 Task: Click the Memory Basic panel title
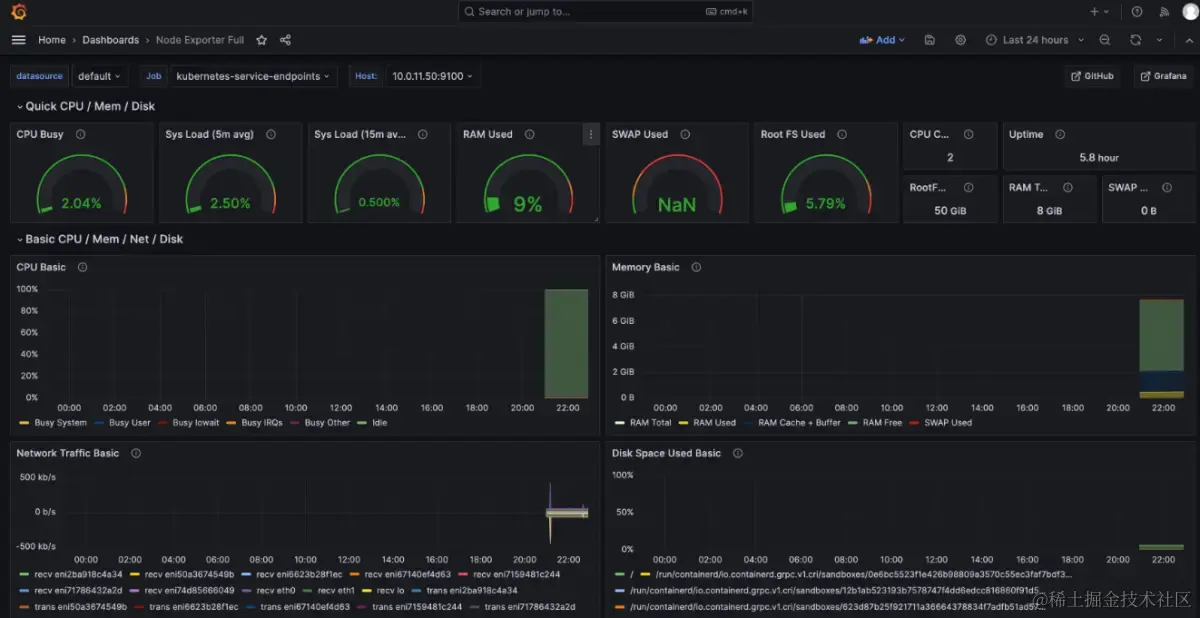point(646,267)
